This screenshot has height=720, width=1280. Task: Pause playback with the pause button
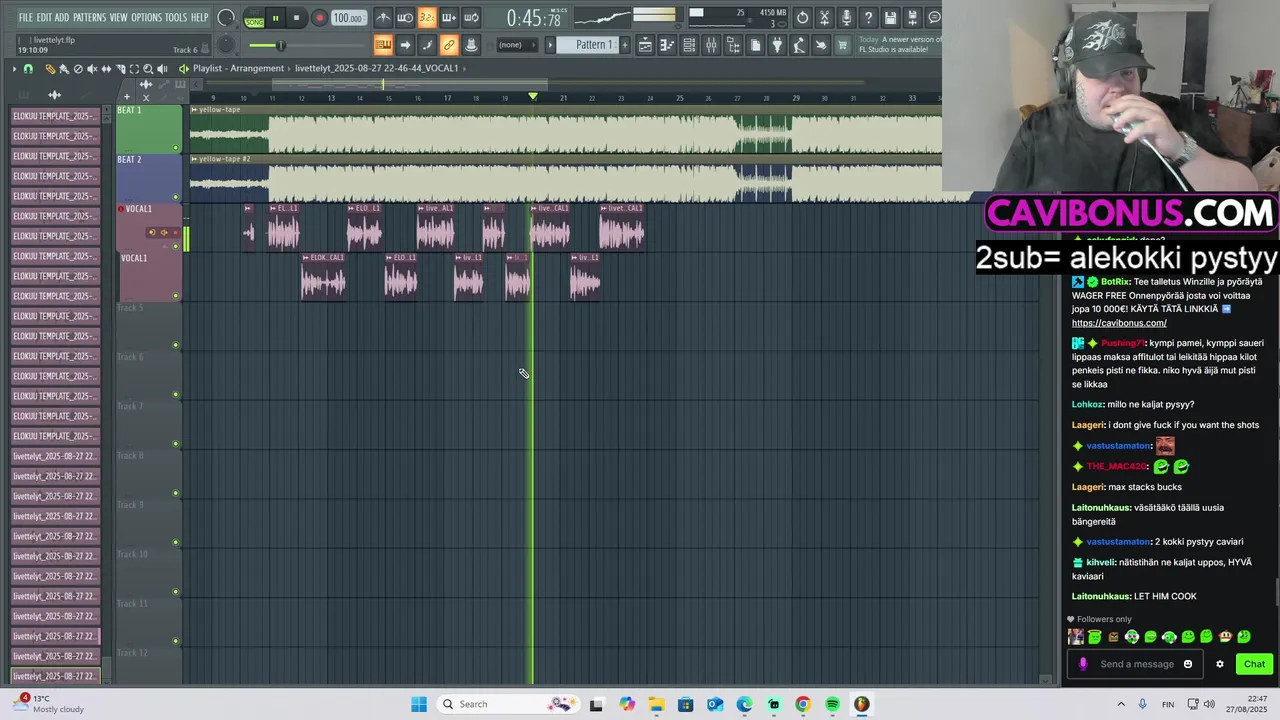point(275,18)
